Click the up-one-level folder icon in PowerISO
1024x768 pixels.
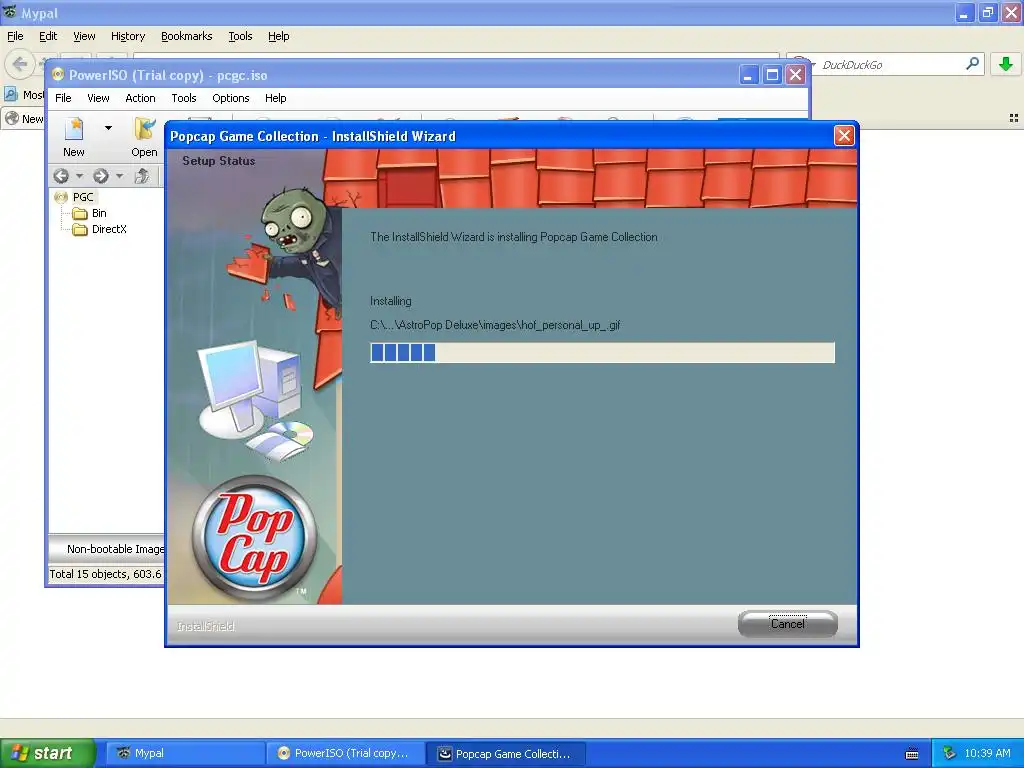point(142,176)
